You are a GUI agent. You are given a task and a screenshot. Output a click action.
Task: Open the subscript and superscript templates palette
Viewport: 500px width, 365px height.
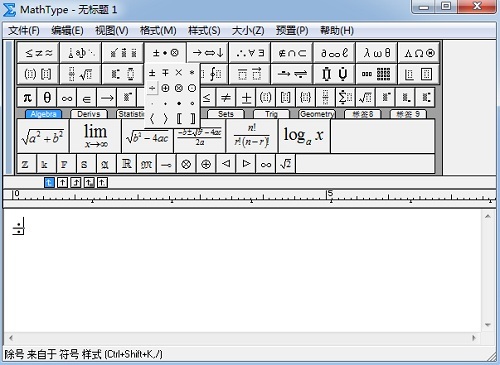(123, 74)
